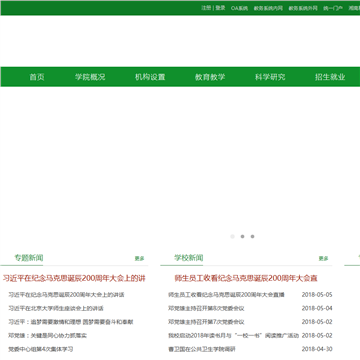
Task: Open article 党委中心组第4次集体学习
Action: 41,349
